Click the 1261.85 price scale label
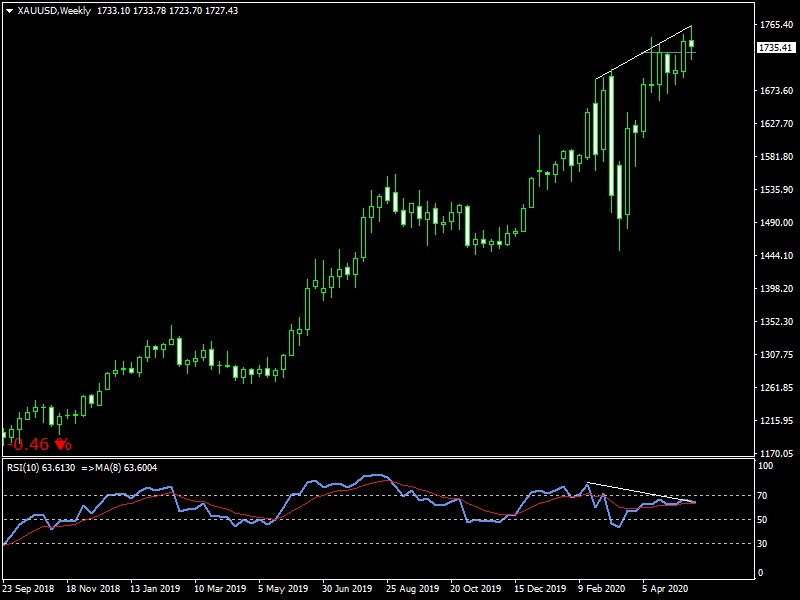This screenshot has width=800, height=600. coord(777,388)
